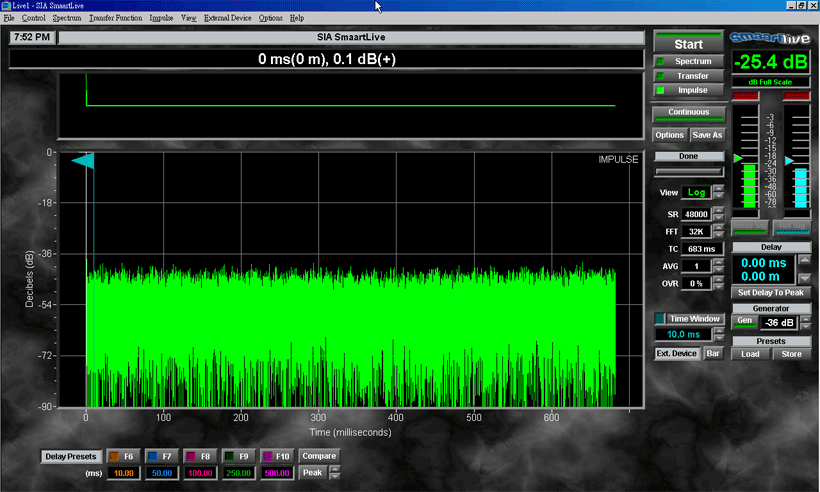Open the Options menu

click(x=270, y=18)
